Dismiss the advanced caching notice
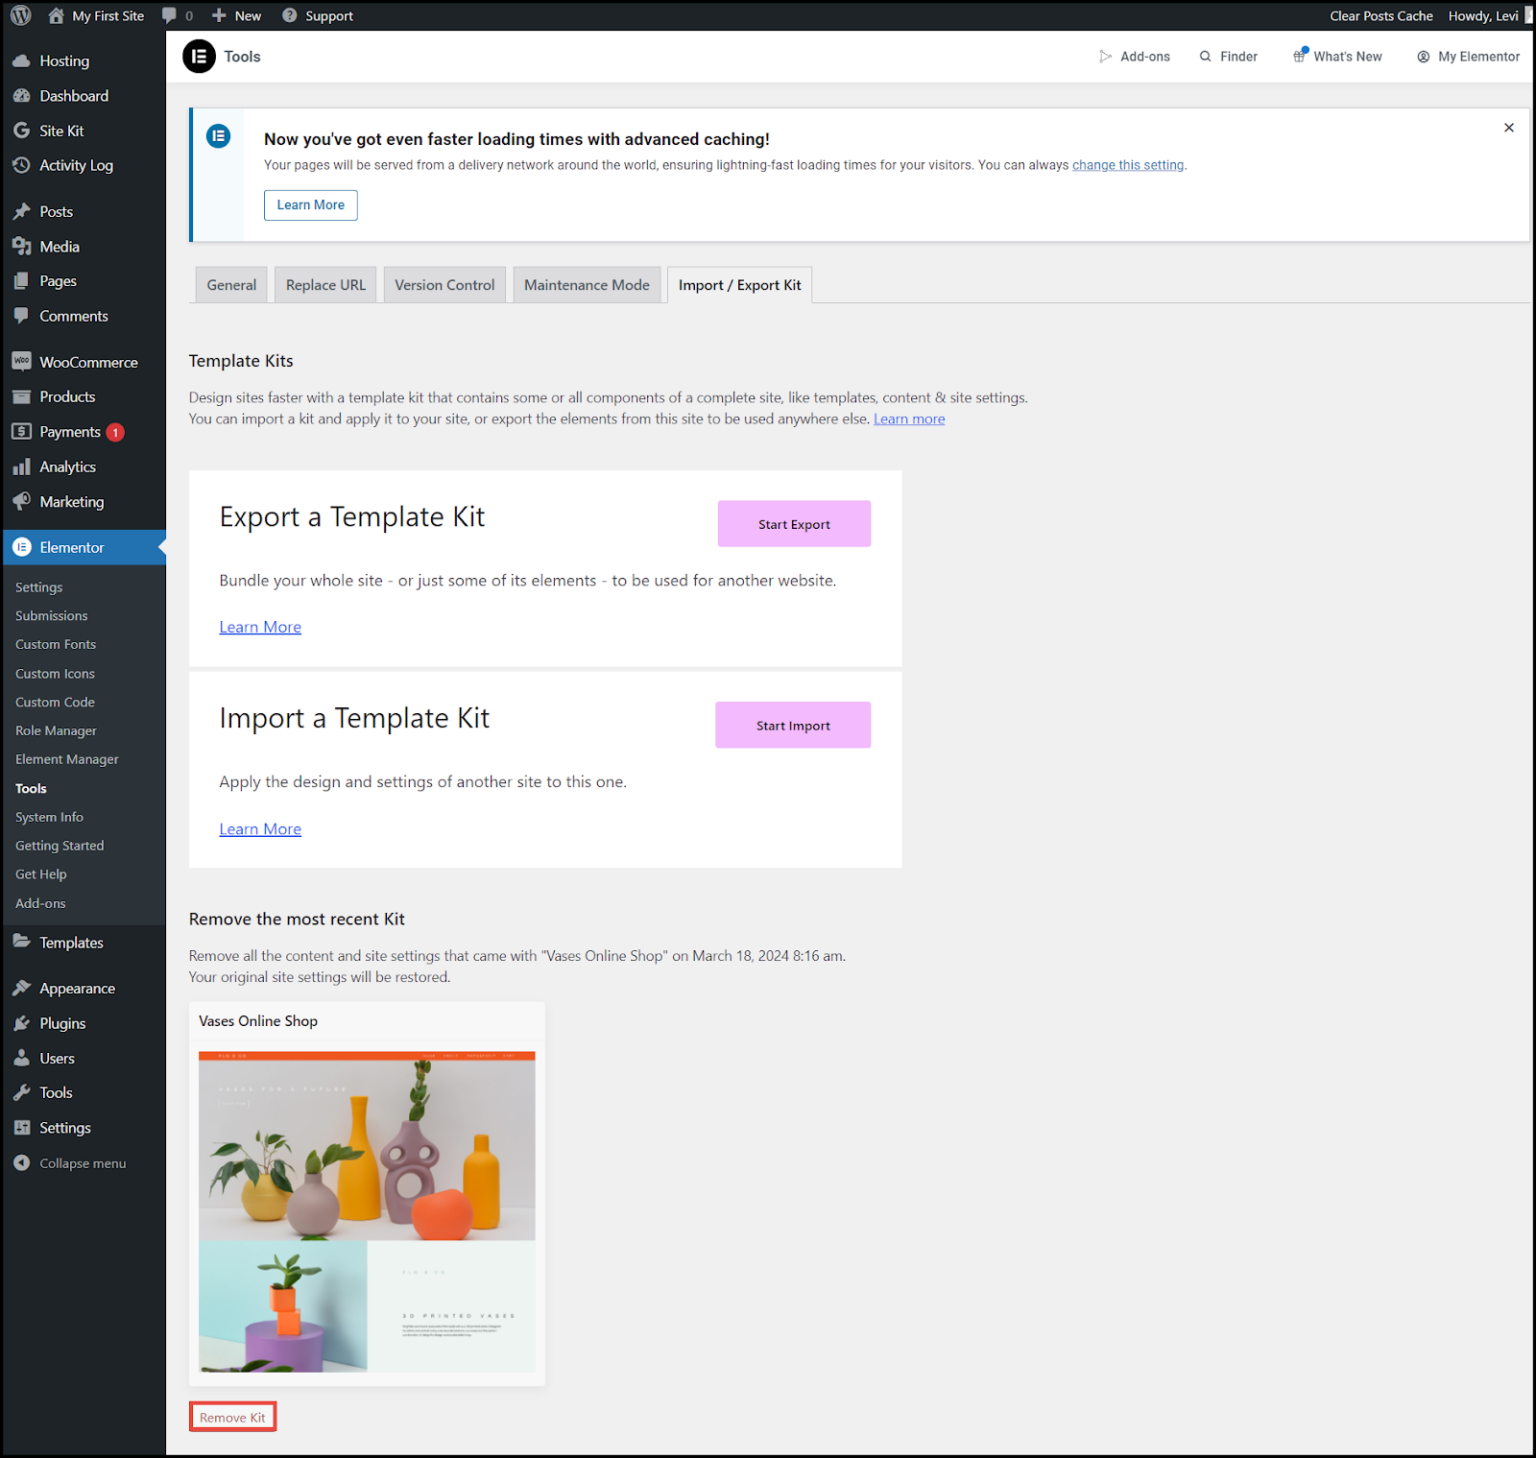 coord(1508,128)
